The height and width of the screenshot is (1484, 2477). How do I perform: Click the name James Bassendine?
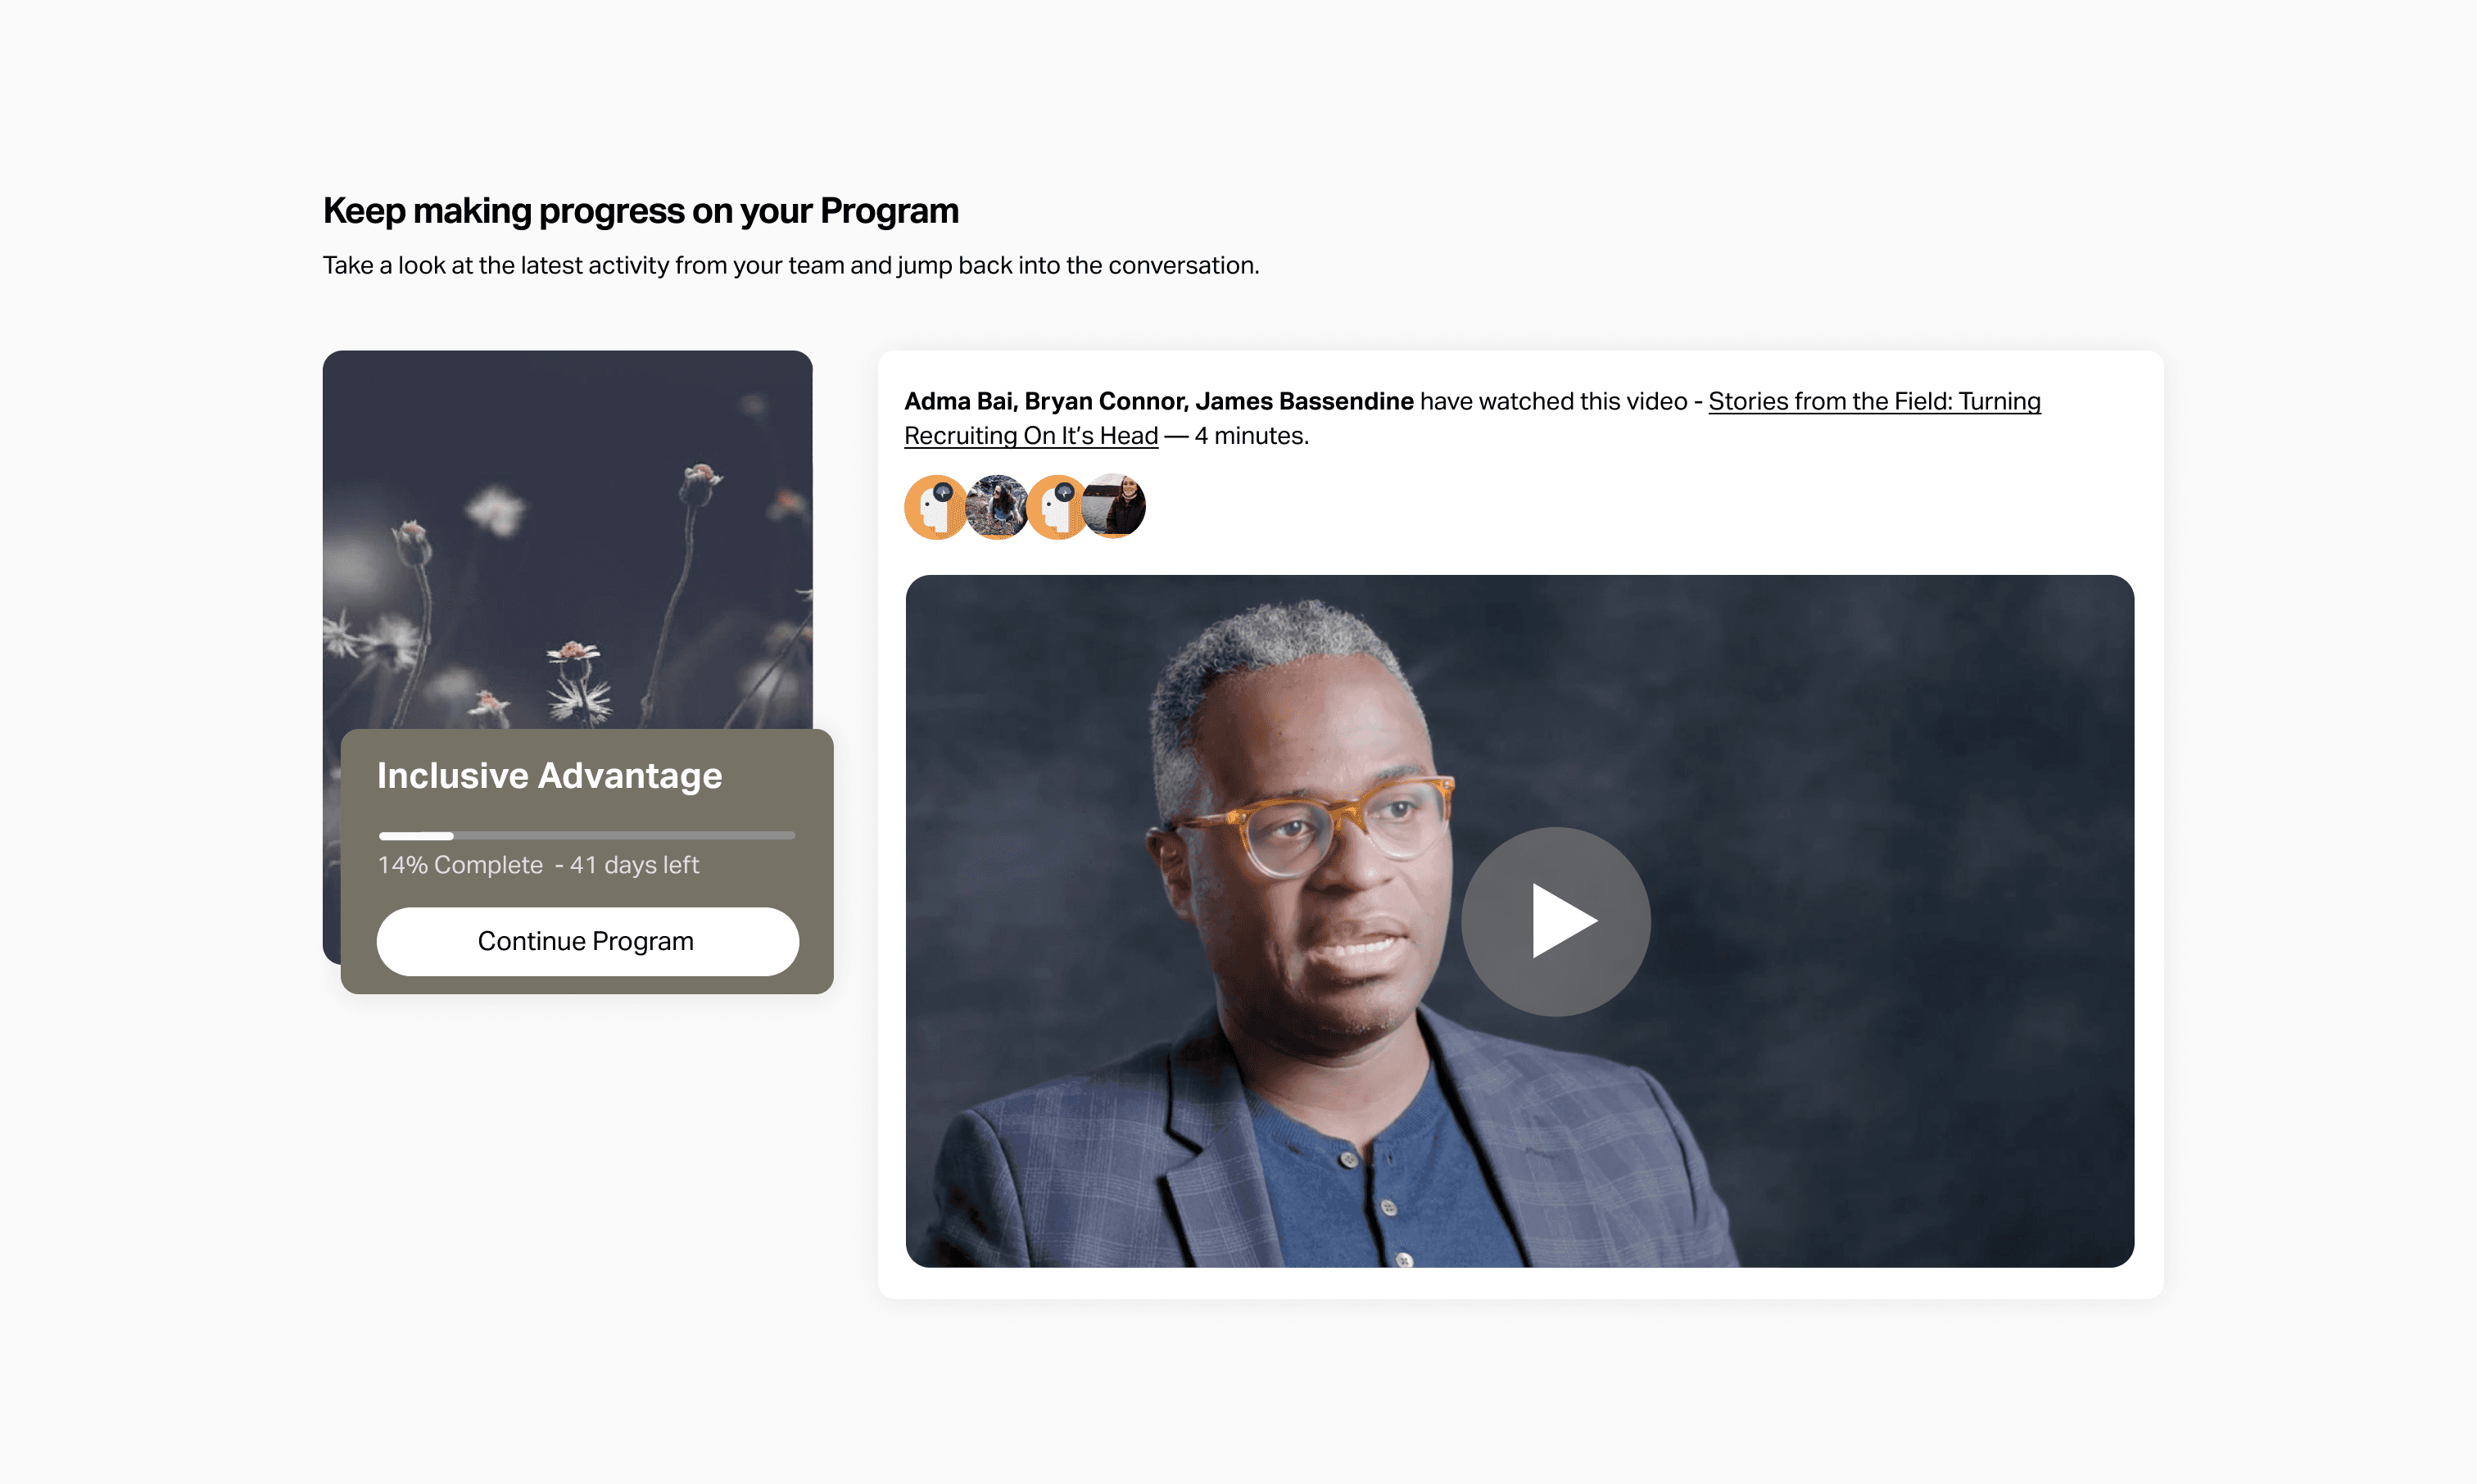pos(1304,401)
